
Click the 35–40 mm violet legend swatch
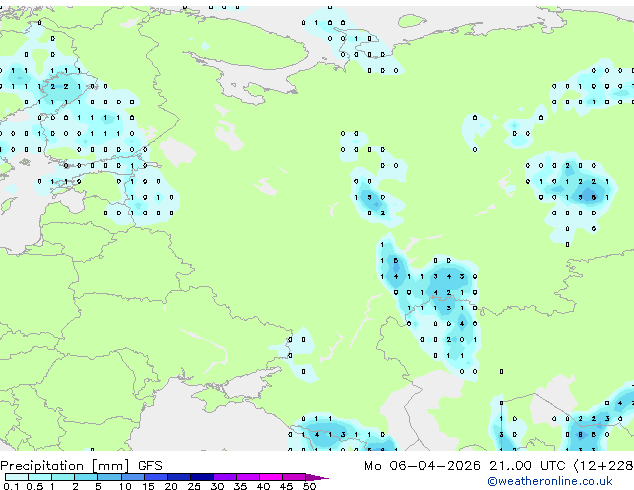[248, 477]
